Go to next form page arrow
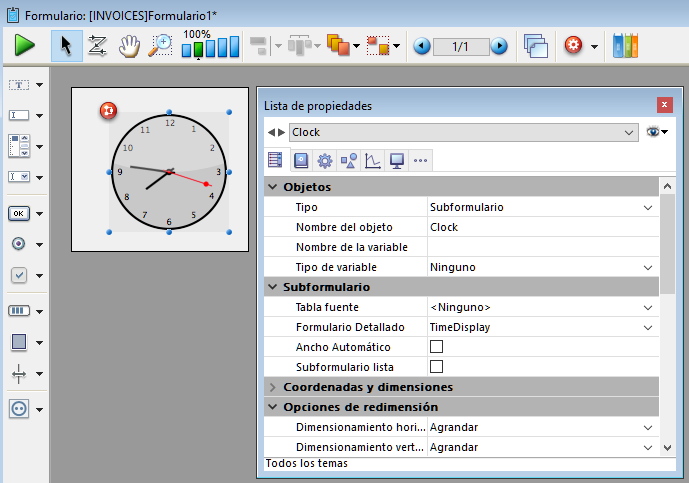689x483 pixels. coord(498,46)
